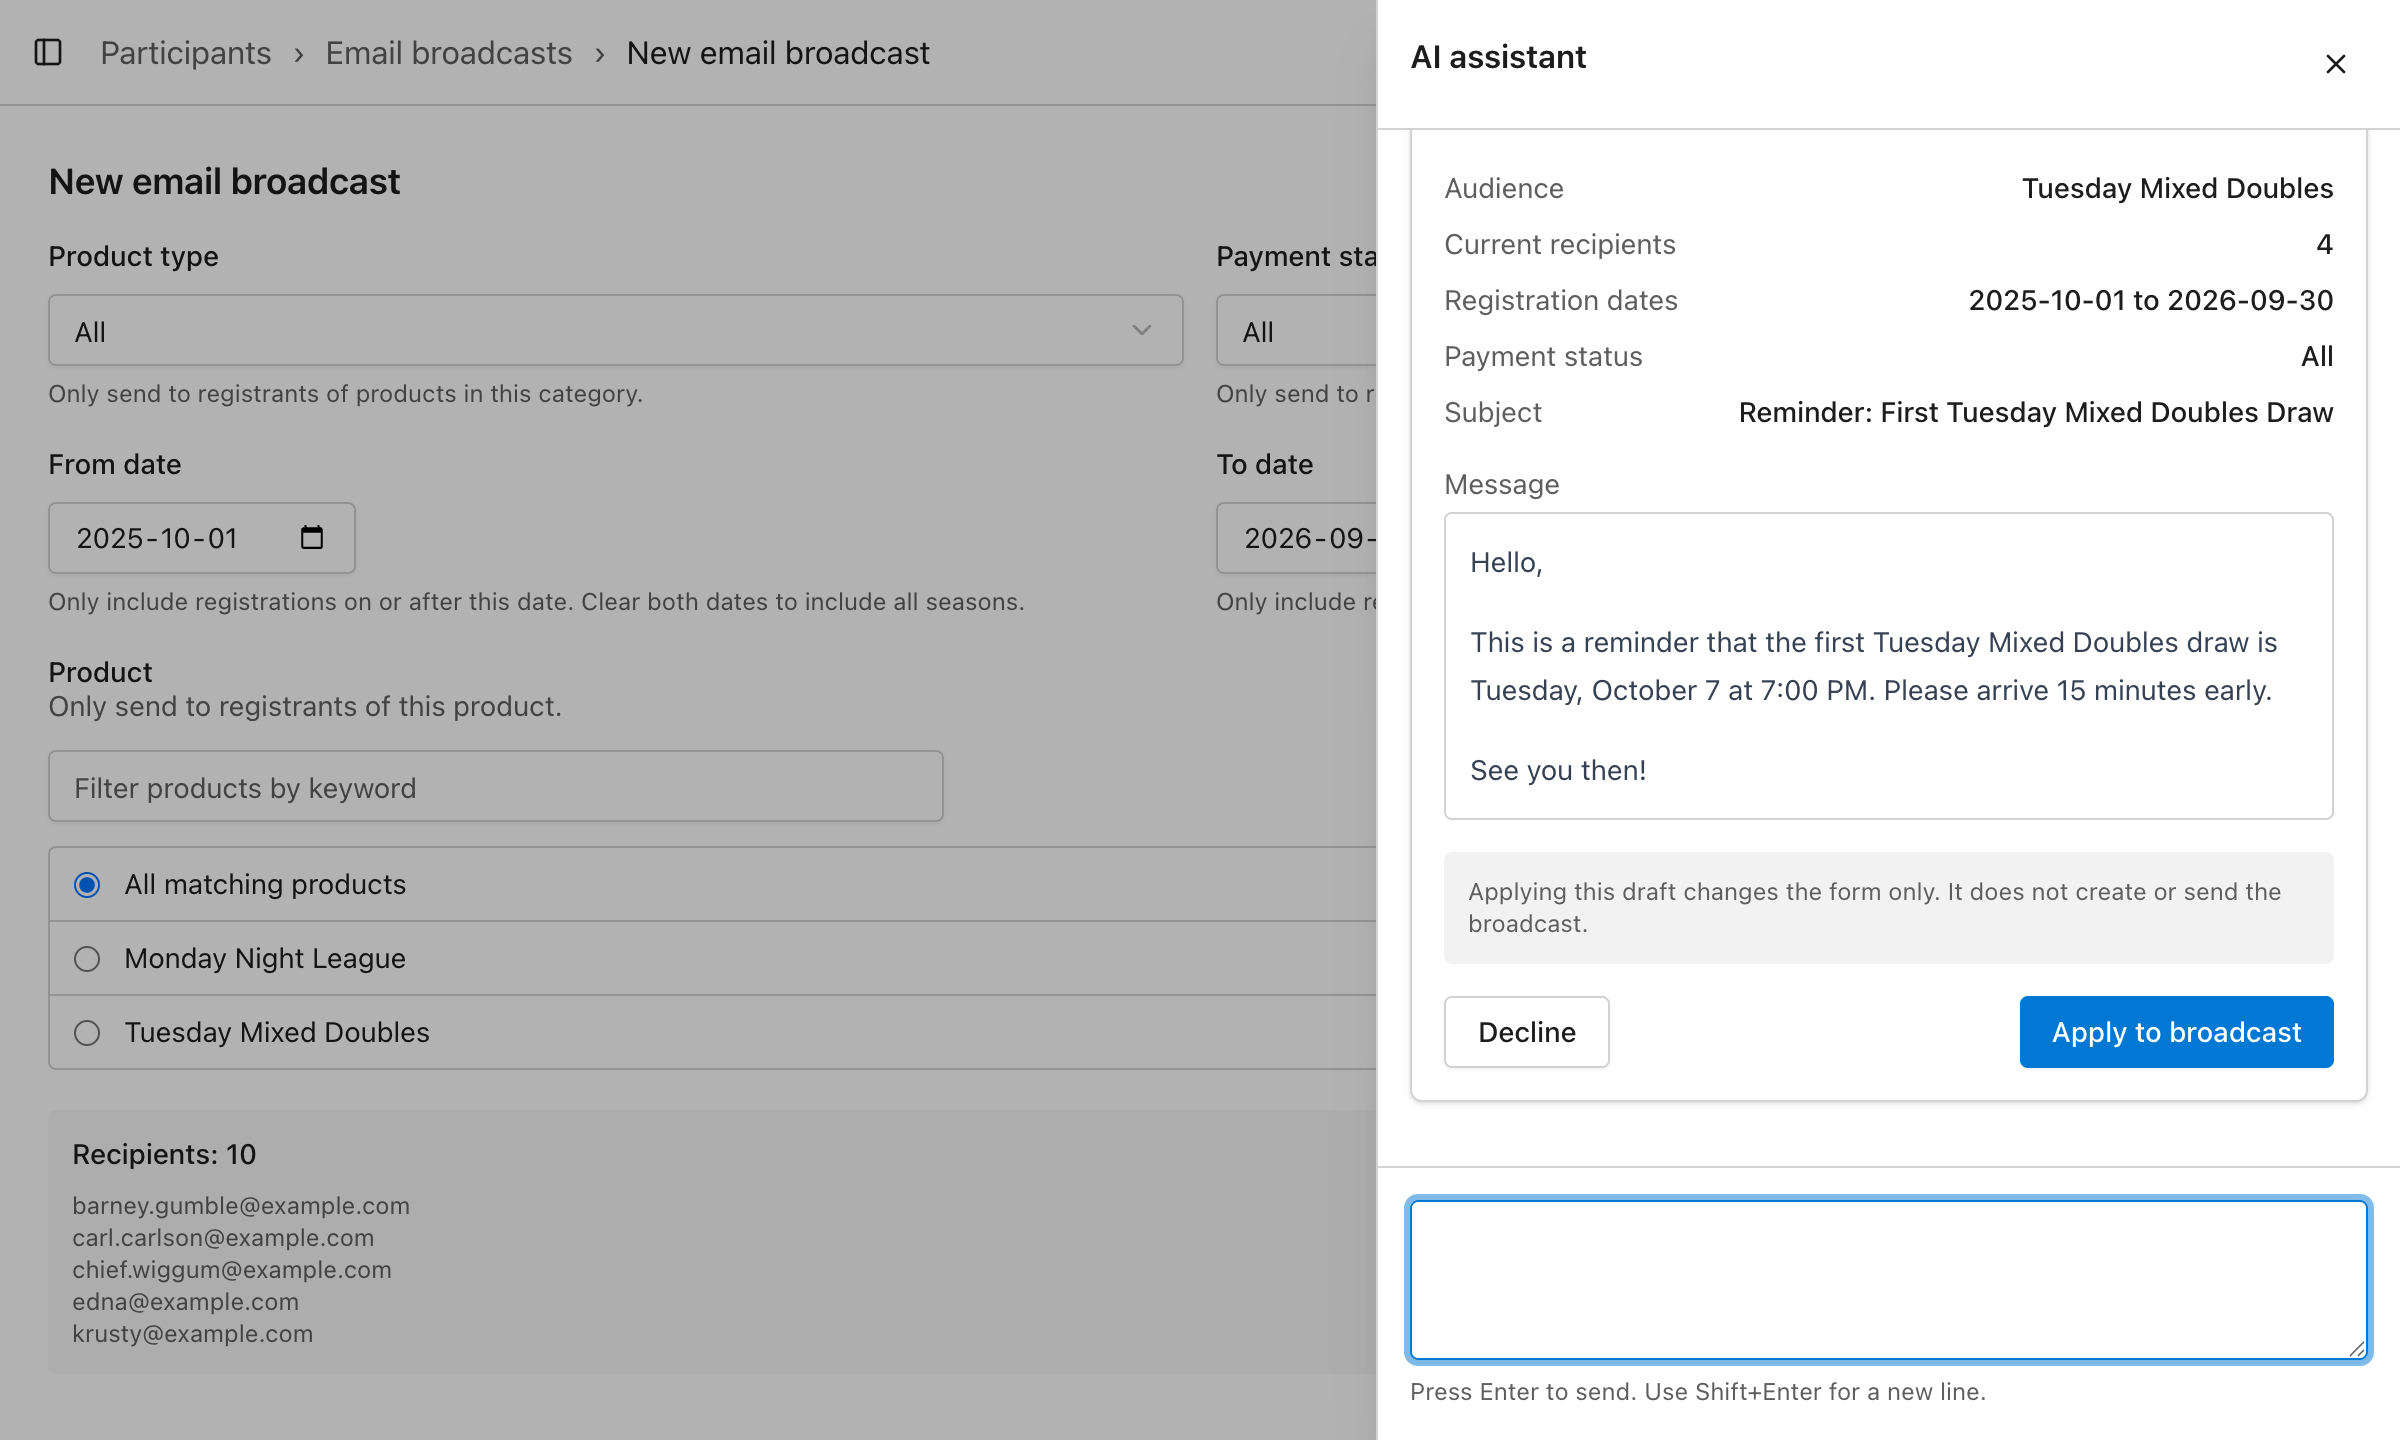Select the All matching products radio
2400x1440 pixels.
[87, 885]
